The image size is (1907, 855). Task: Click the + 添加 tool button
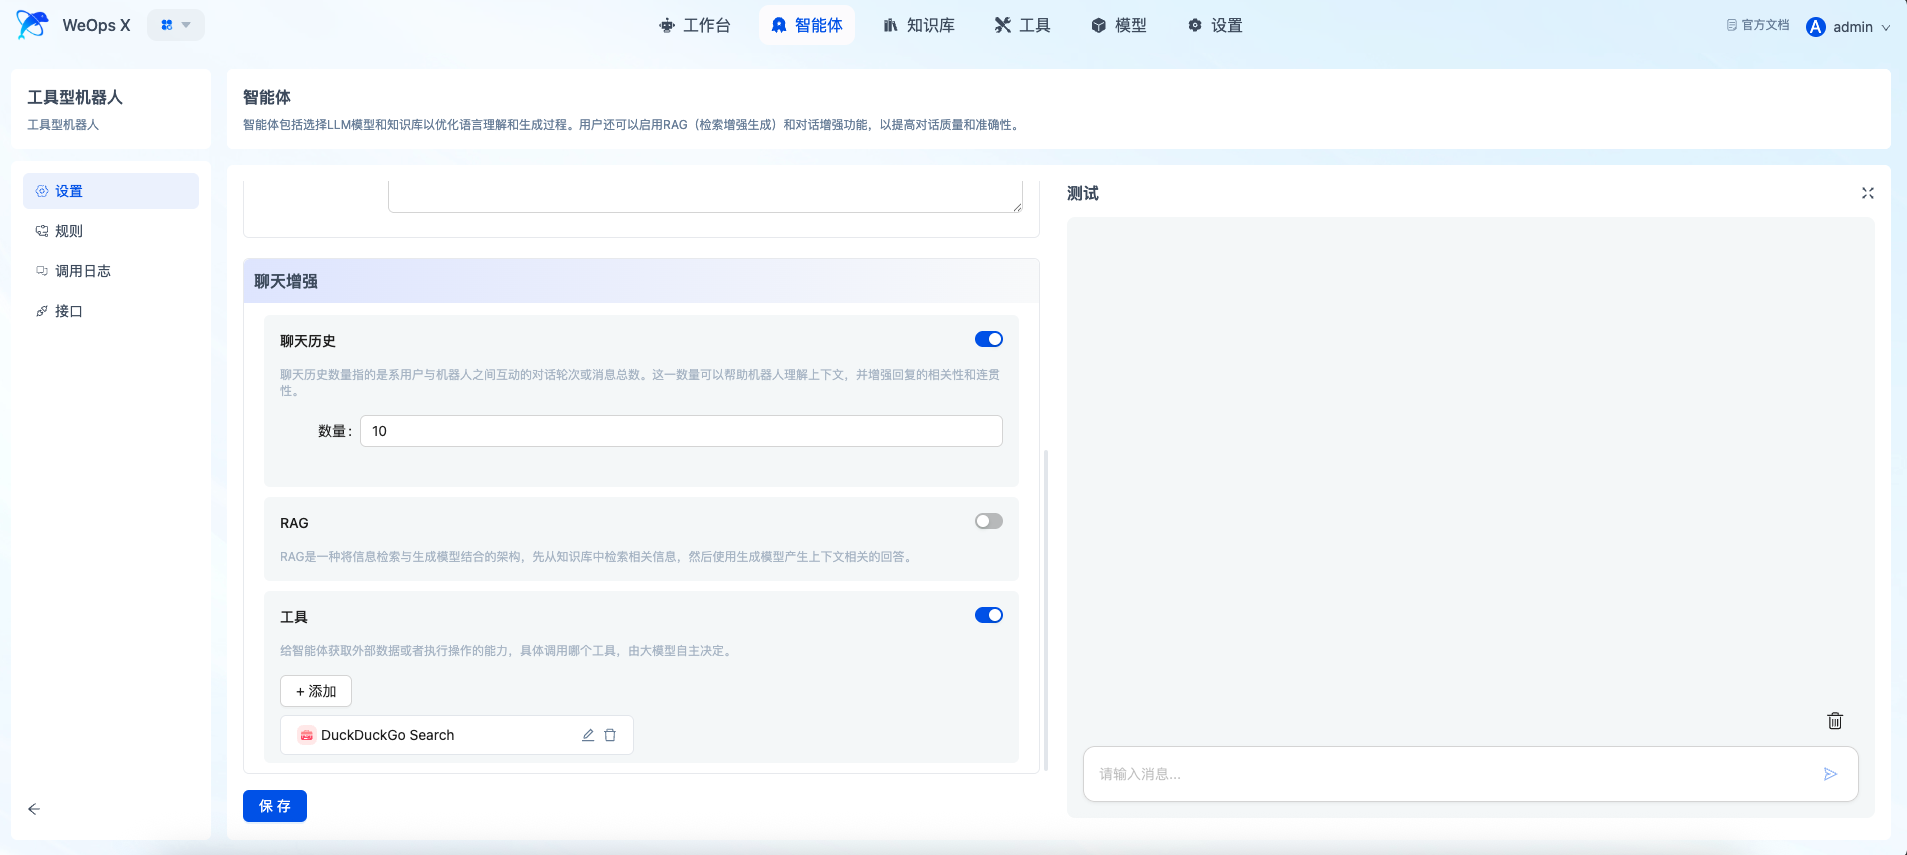(316, 691)
